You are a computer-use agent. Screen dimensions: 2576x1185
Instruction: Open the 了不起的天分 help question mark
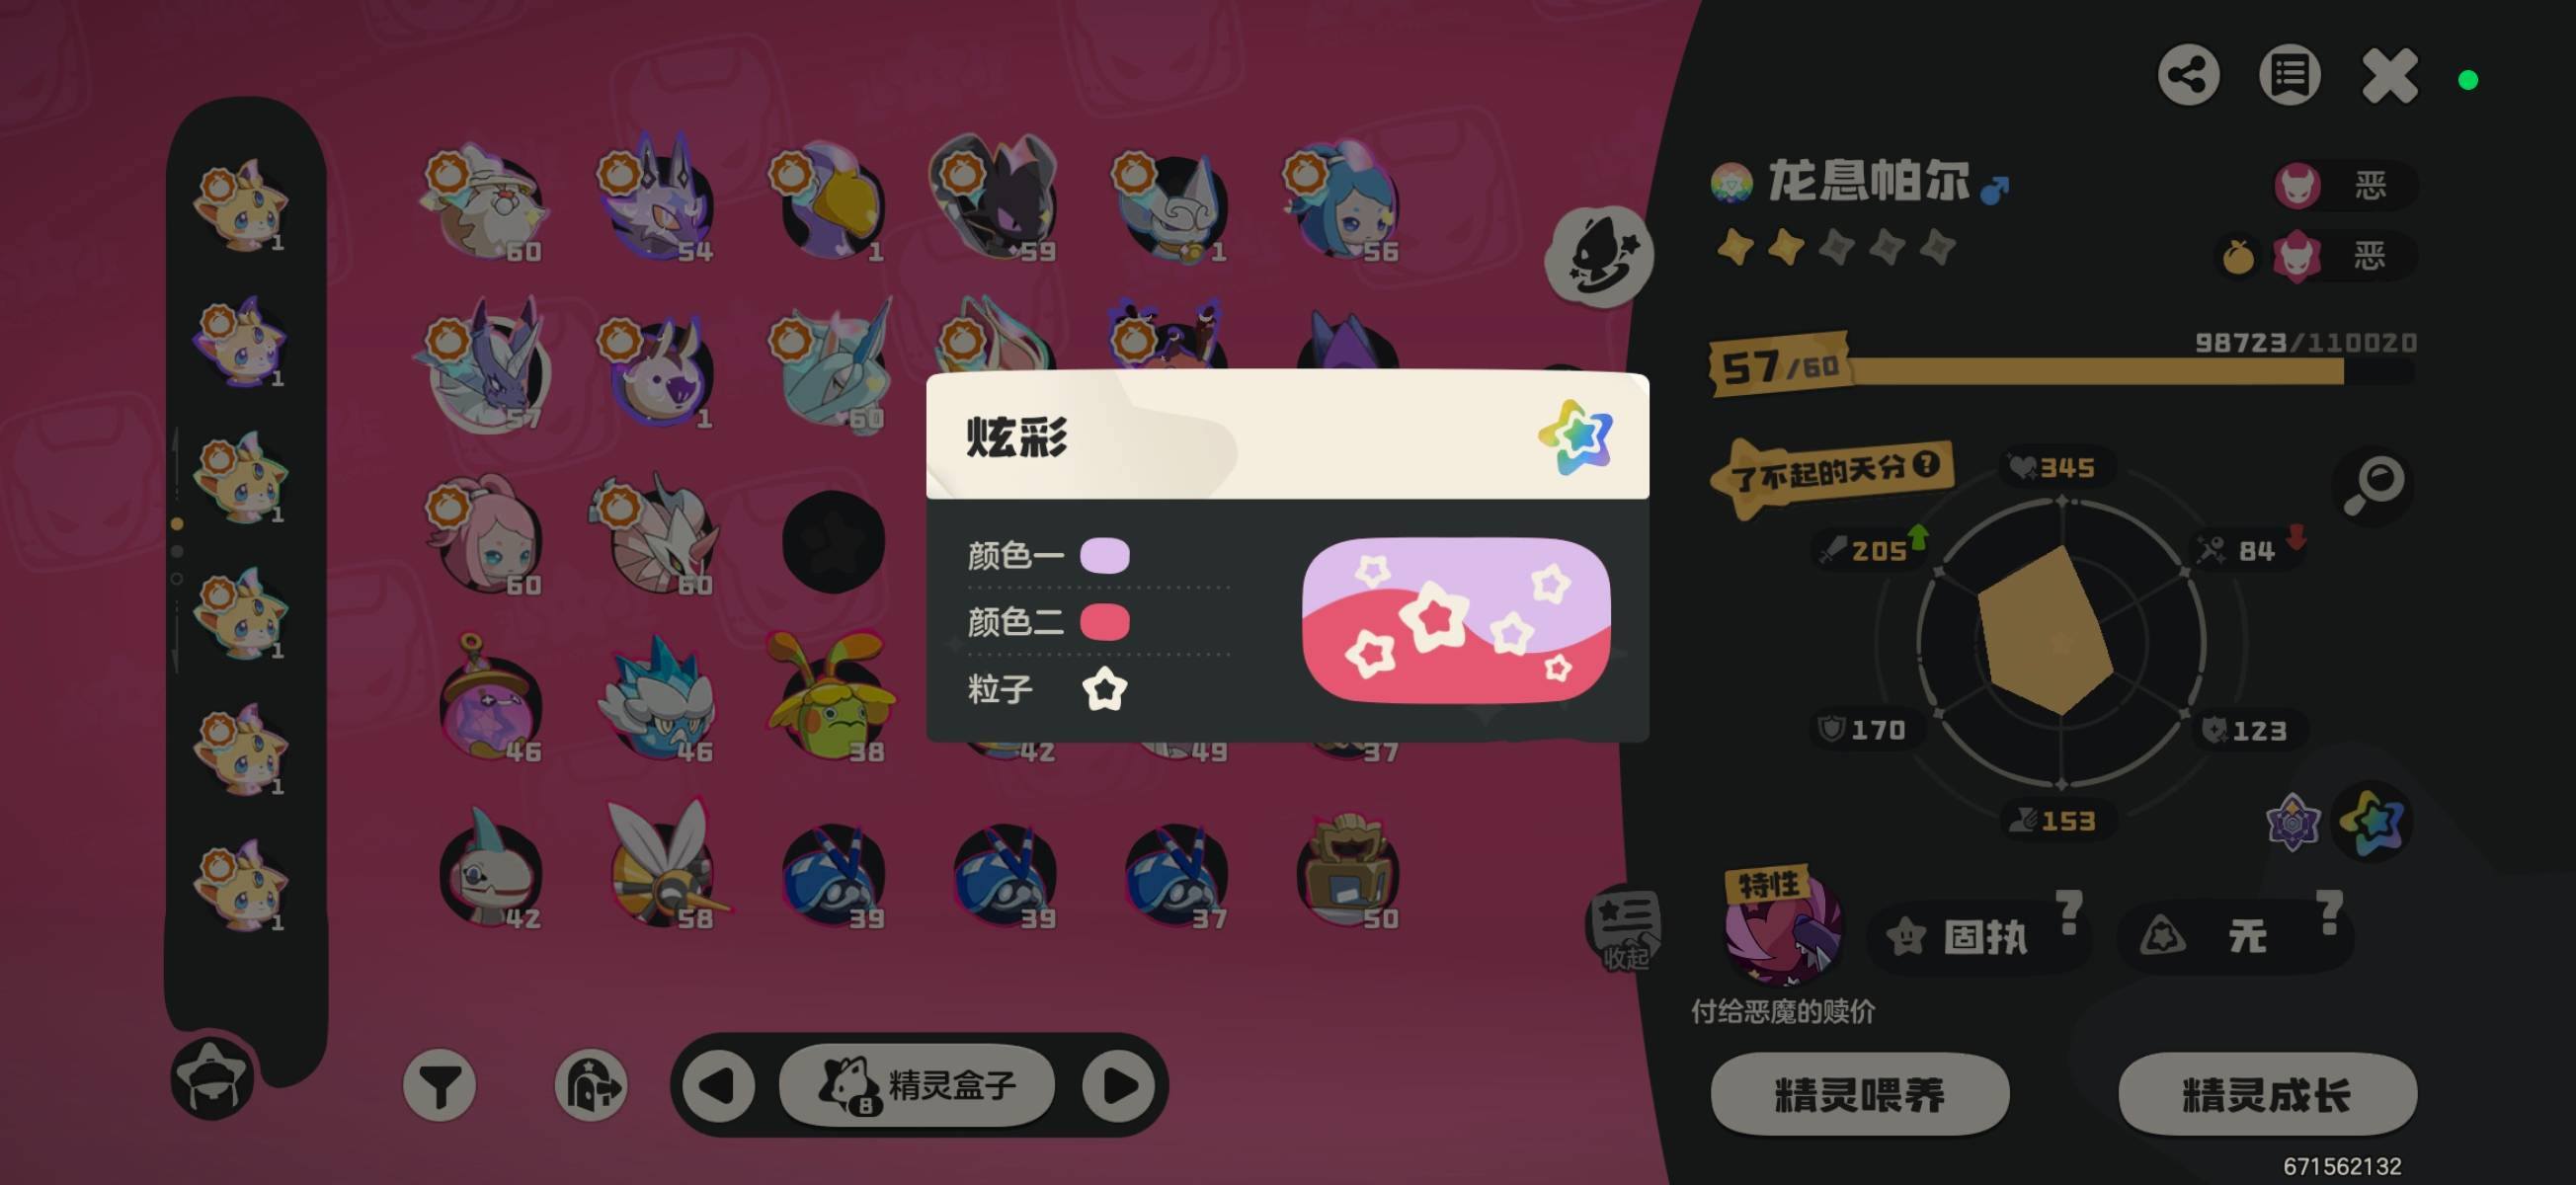[1926, 465]
